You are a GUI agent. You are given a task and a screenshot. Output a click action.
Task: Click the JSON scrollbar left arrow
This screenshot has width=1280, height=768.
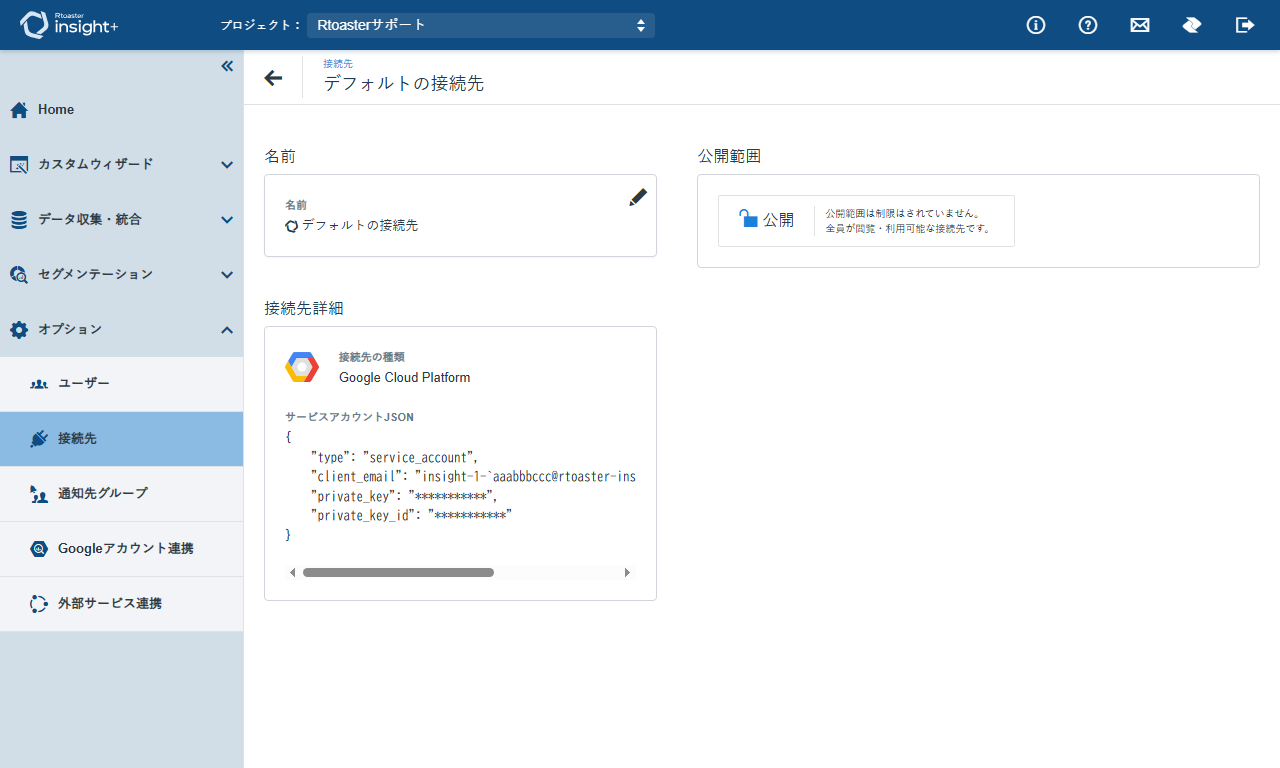tap(293, 573)
